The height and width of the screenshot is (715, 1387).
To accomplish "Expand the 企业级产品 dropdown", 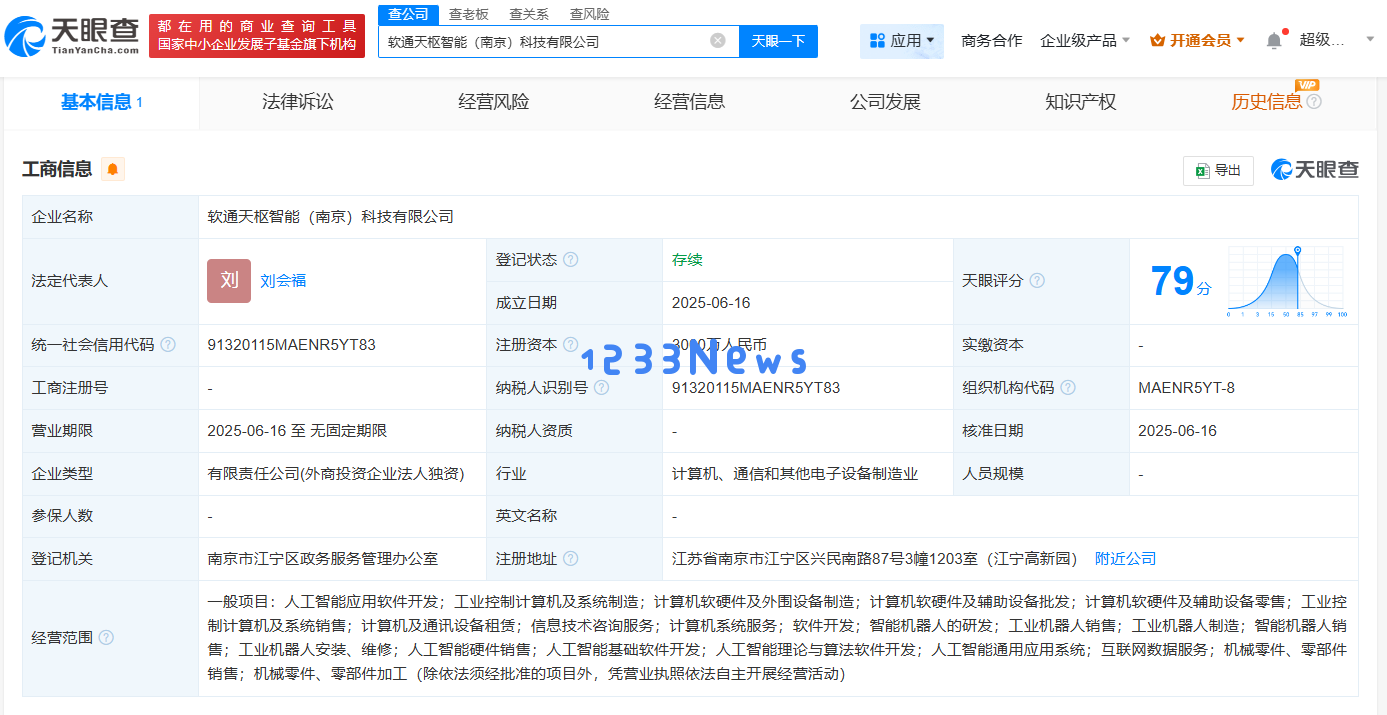I will tap(1085, 41).
